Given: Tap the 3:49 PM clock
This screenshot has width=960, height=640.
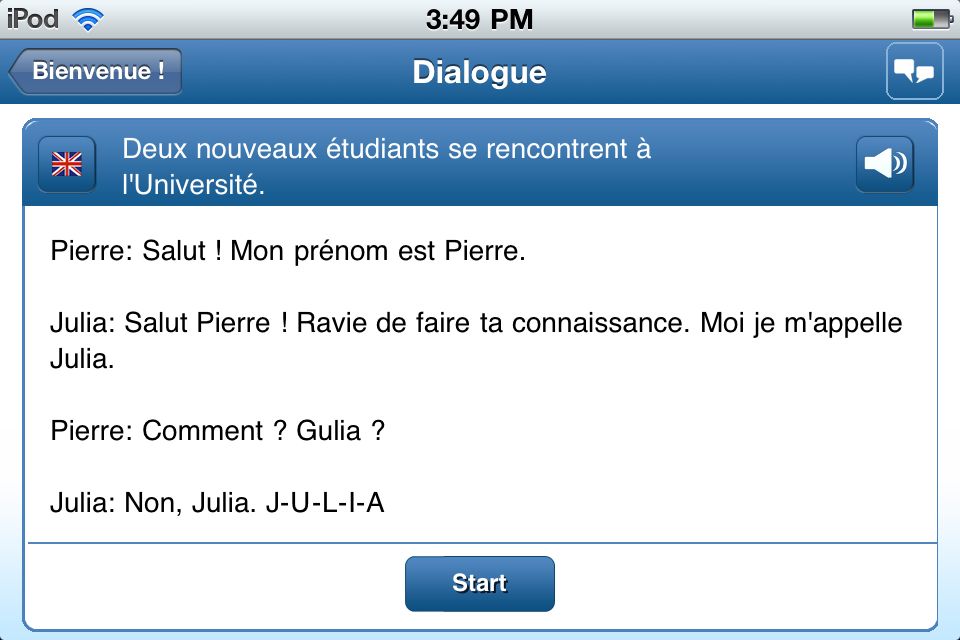Looking at the screenshot, I should pyautogui.click(x=479, y=18).
